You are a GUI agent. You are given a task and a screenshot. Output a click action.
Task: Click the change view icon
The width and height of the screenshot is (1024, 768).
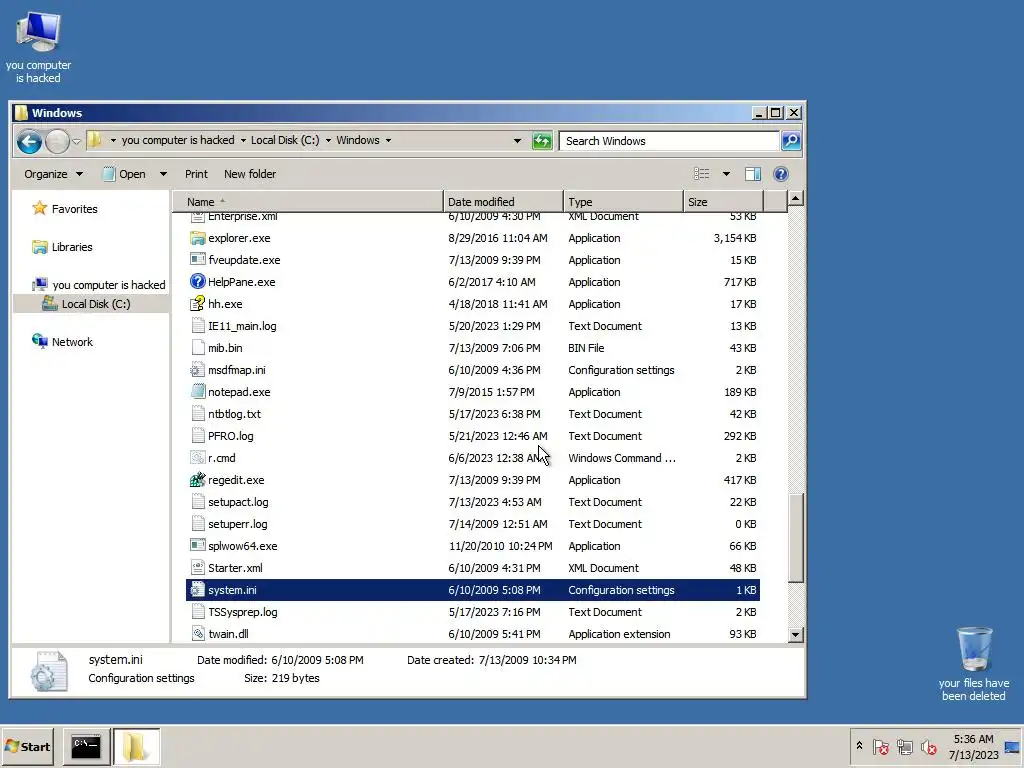click(x=701, y=174)
